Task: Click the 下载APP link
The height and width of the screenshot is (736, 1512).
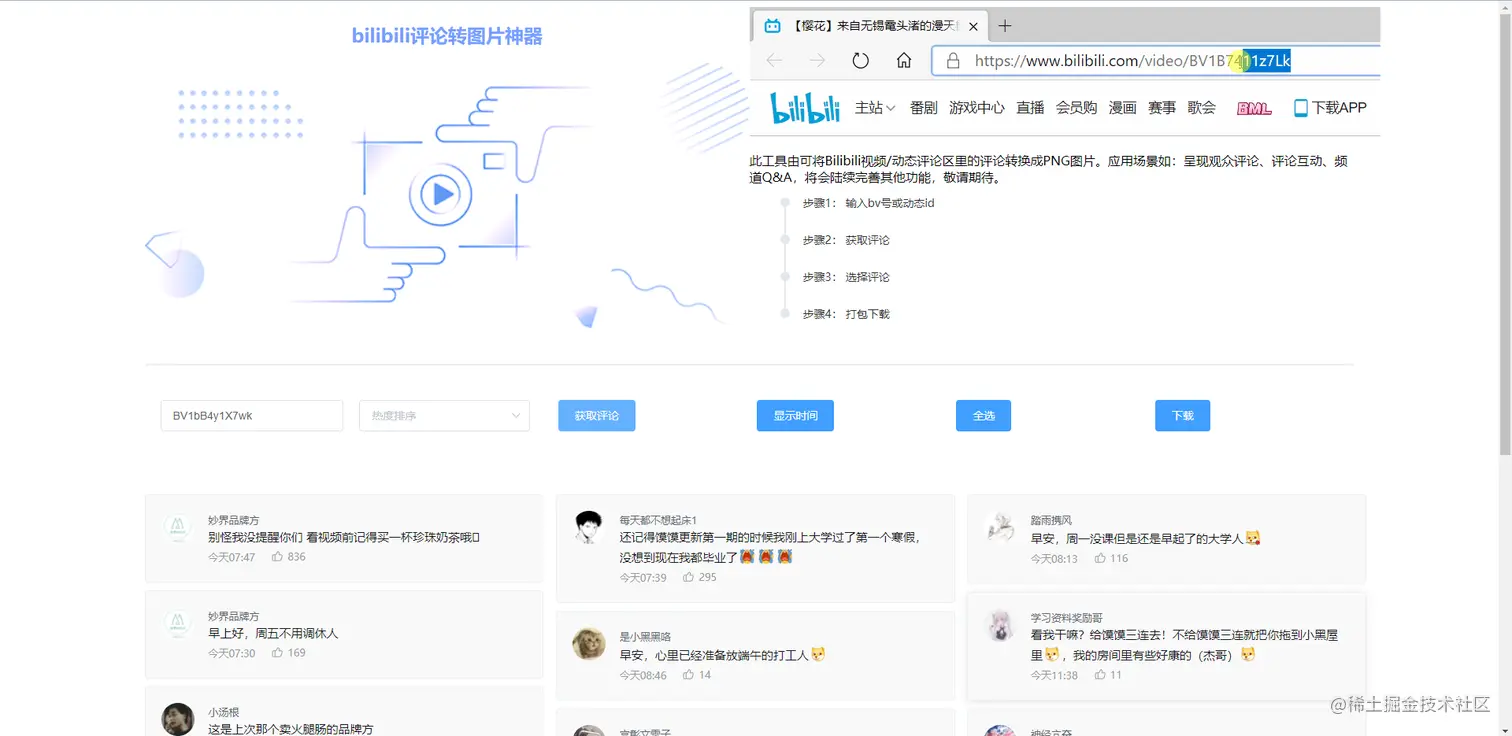Action: tap(1330, 108)
